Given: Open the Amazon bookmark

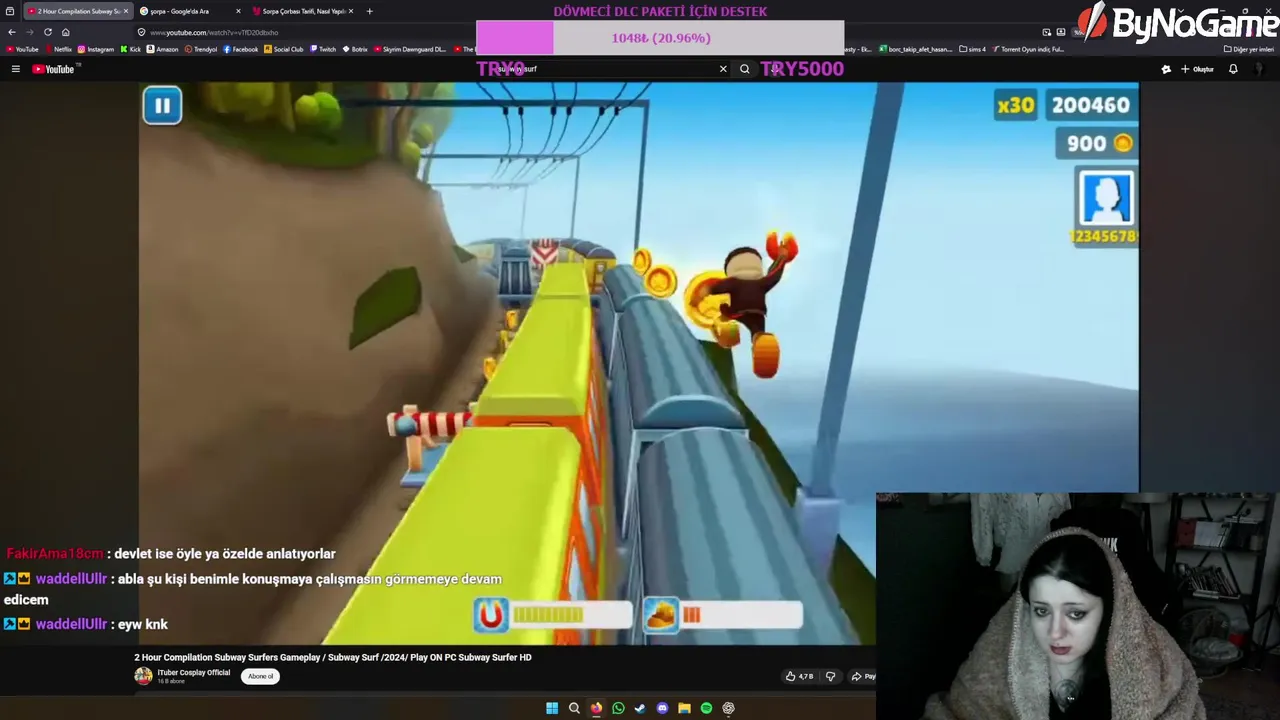Looking at the screenshot, I should pyautogui.click(x=162, y=49).
